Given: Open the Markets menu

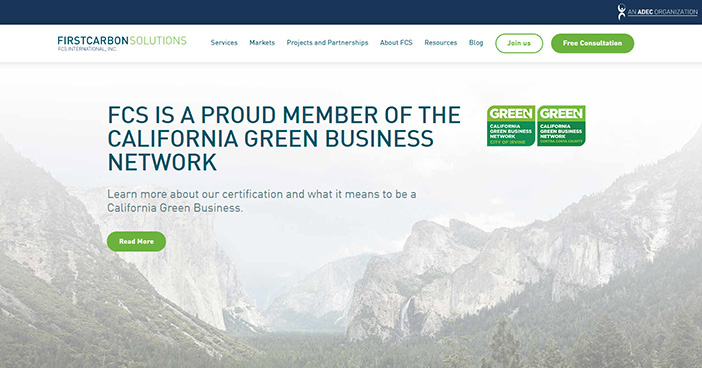Looking at the screenshot, I should click(x=262, y=43).
